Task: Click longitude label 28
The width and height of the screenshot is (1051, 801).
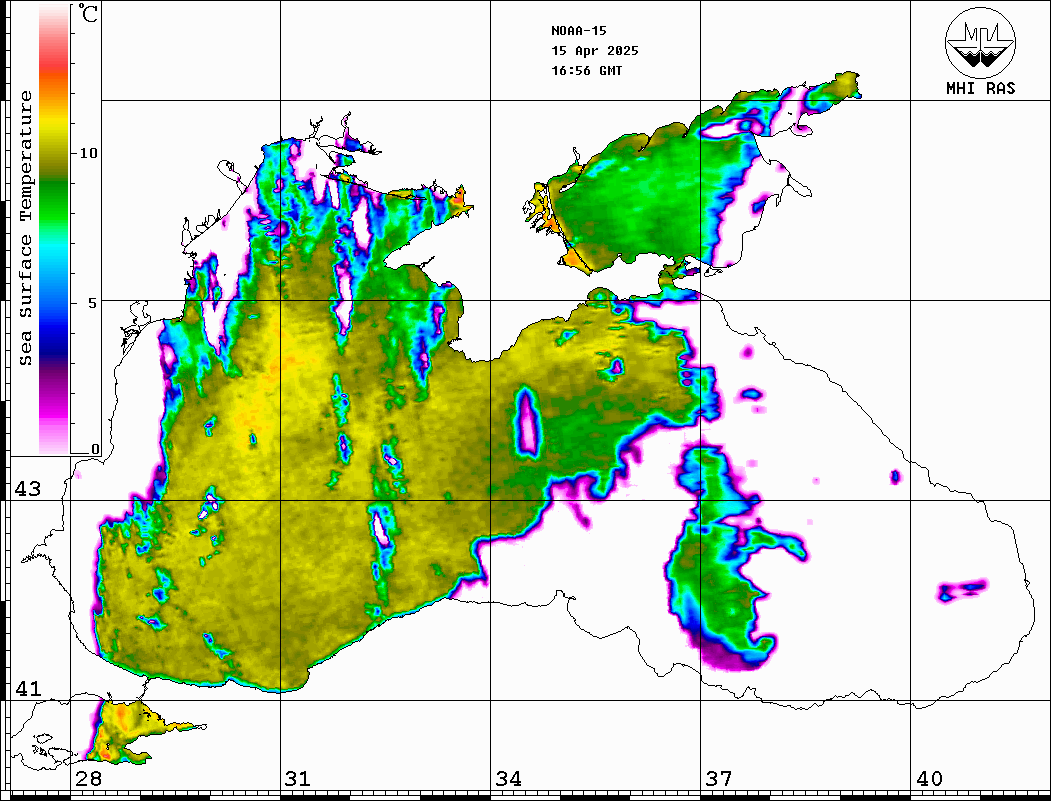Action: 88,778
